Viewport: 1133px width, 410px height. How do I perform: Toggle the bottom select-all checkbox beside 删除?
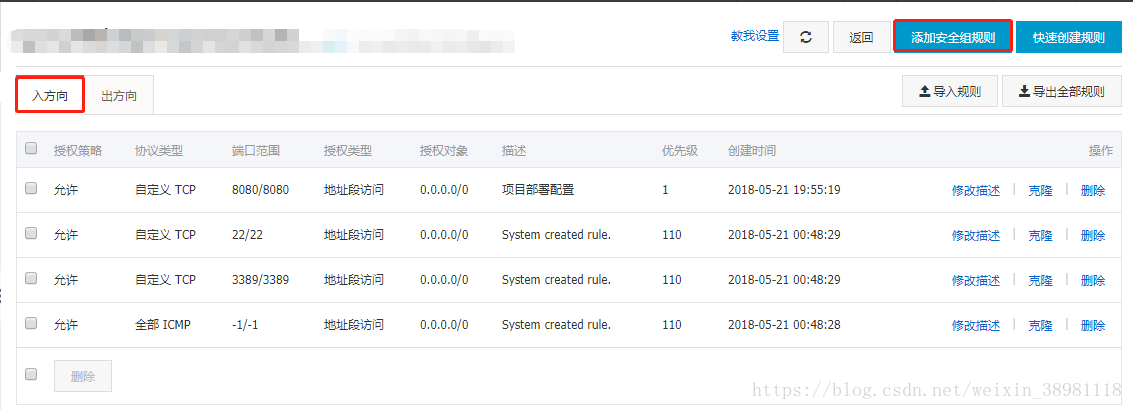tap(31, 374)
